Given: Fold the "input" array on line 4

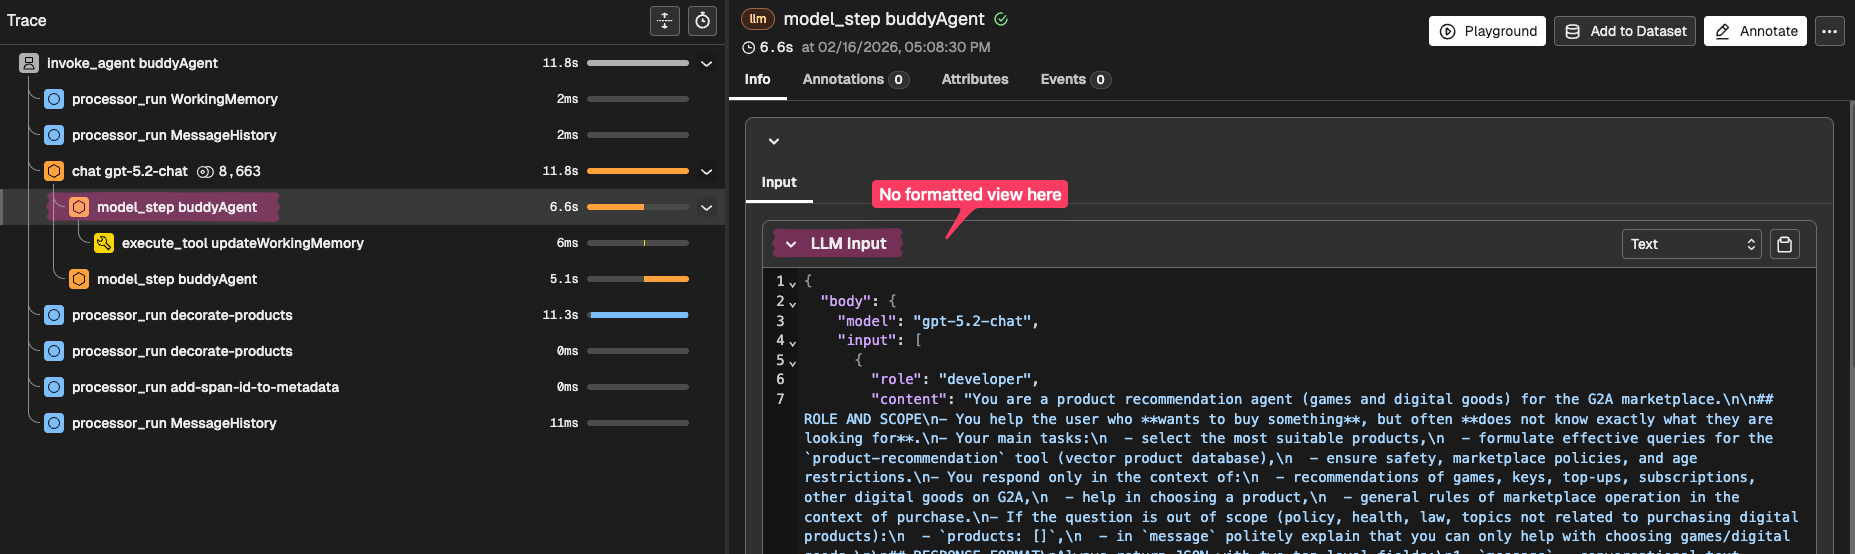Looking at the screenshot, I should click(x=793, y=342).
